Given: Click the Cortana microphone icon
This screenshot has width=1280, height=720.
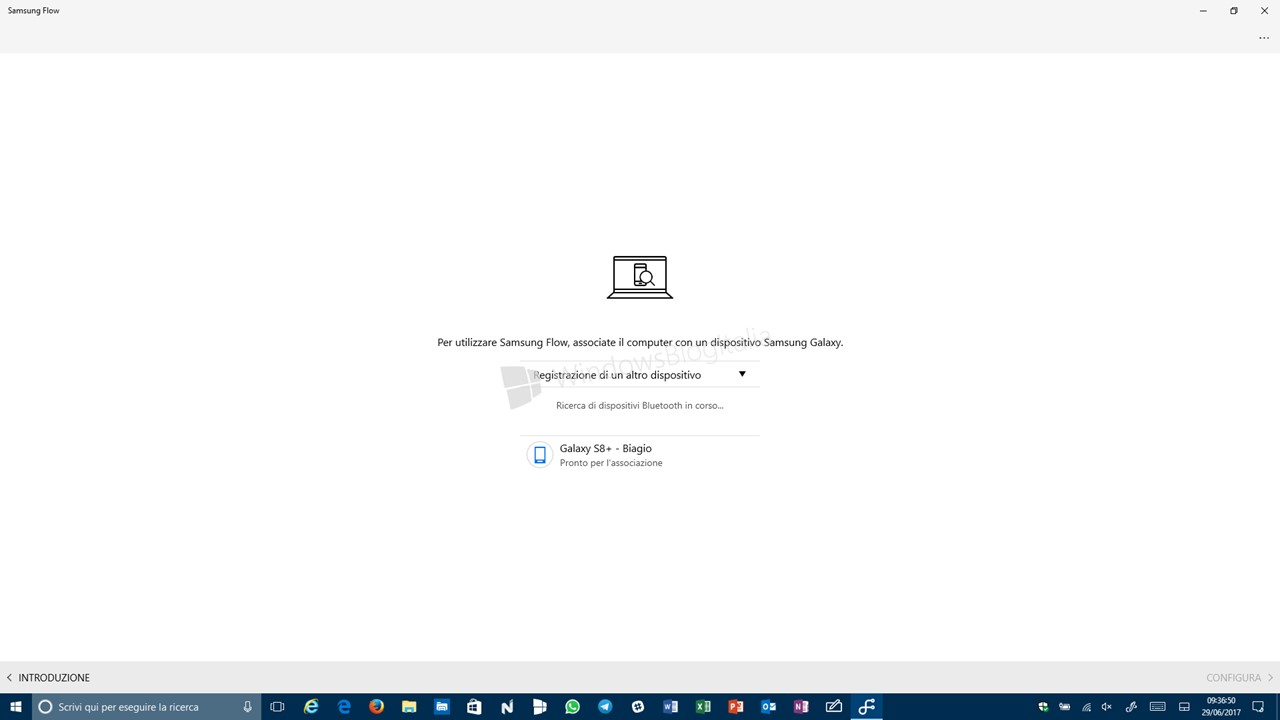Looking at the screenshot, I should point(247,706).
